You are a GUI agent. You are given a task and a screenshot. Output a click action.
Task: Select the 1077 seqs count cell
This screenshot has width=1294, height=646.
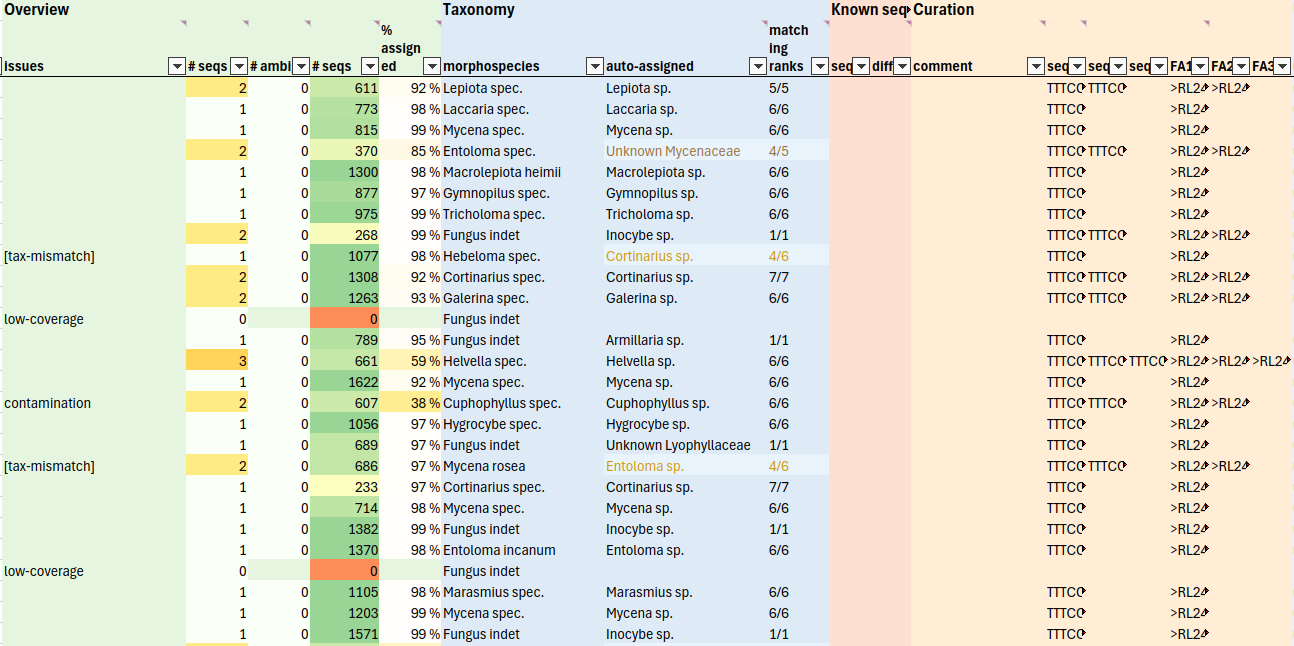coord(344,256)
